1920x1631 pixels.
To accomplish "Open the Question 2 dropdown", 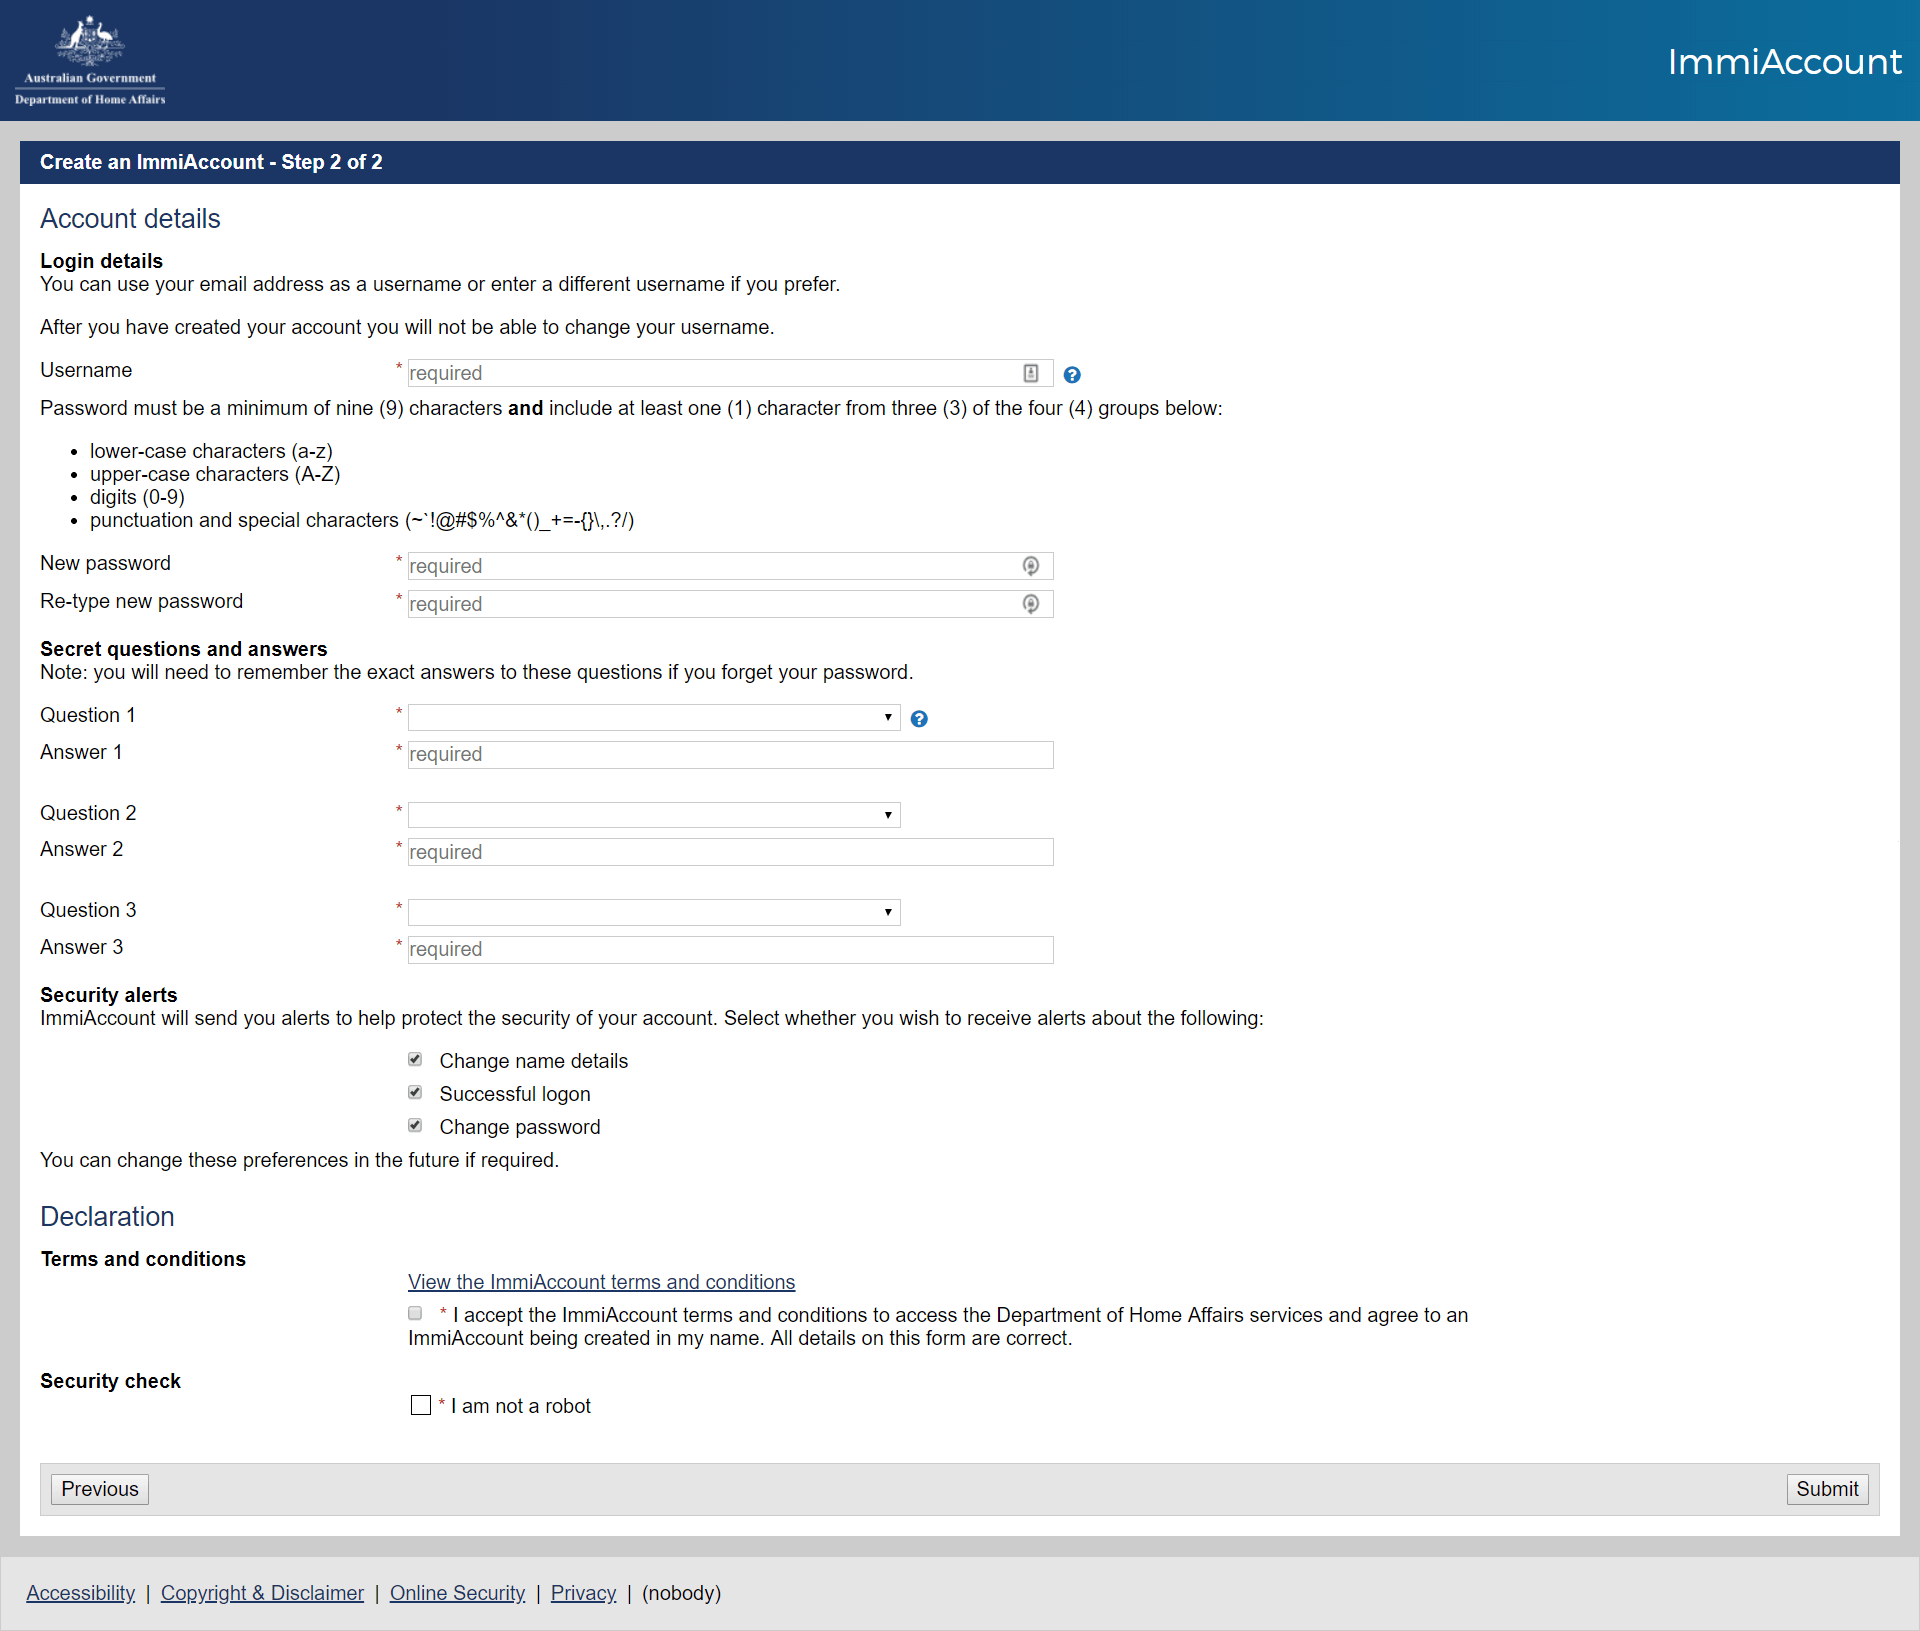I will coord(654,815).
